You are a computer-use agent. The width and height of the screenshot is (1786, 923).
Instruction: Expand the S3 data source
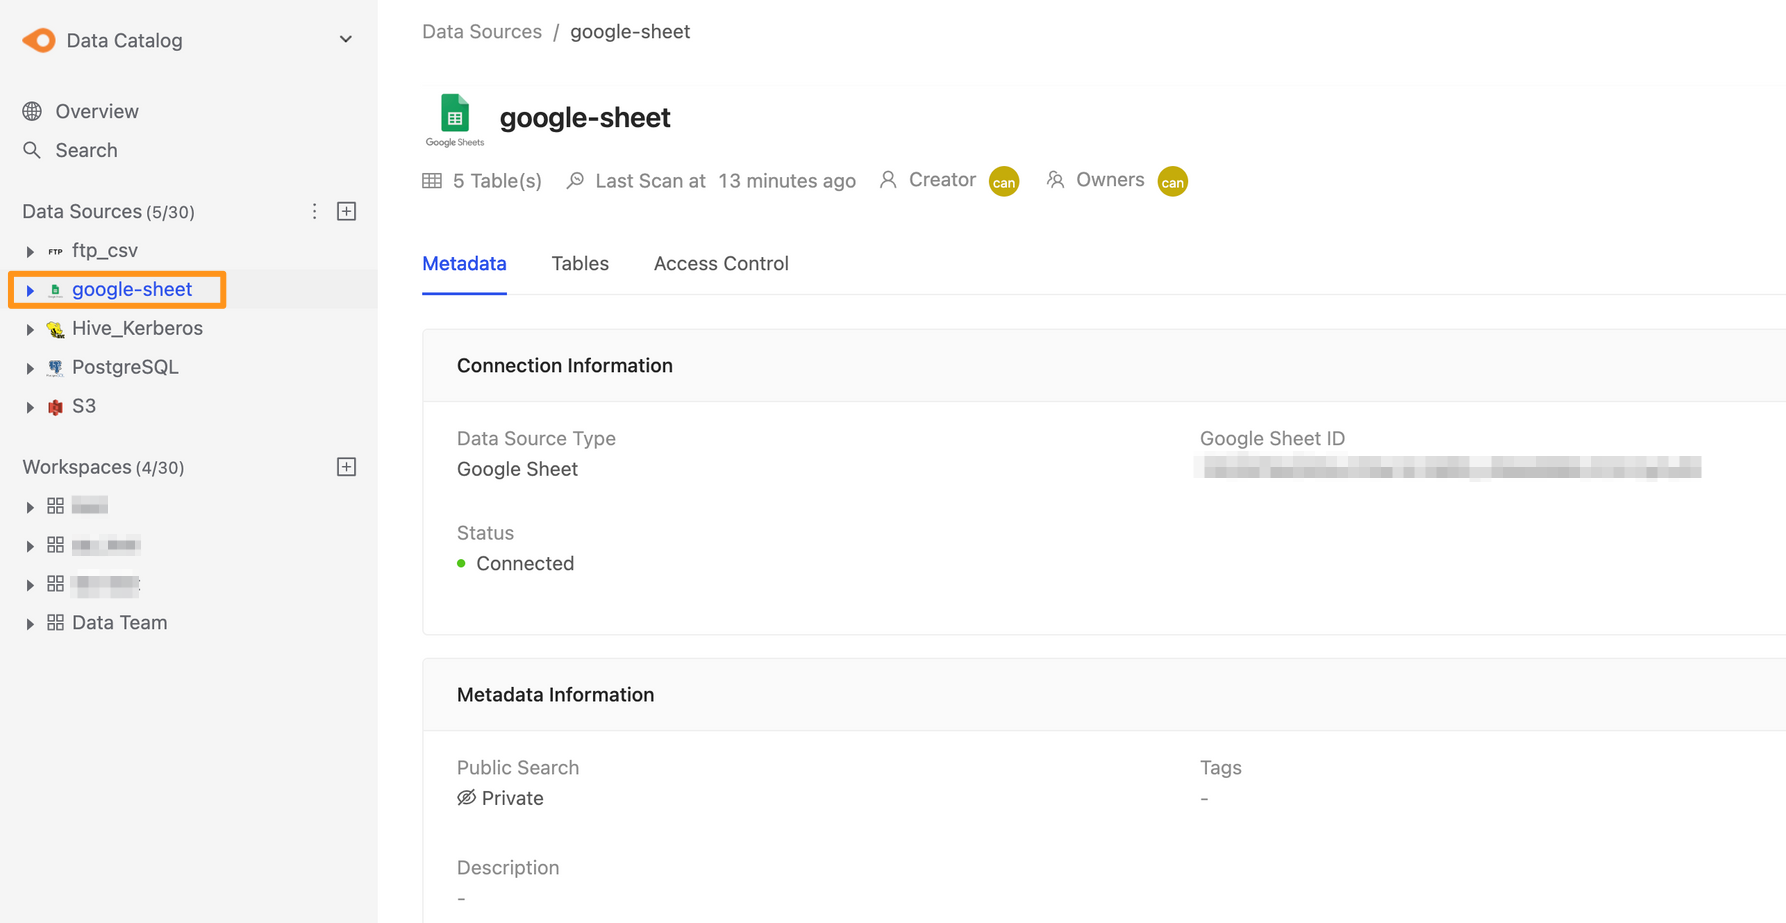pos(30,407)
